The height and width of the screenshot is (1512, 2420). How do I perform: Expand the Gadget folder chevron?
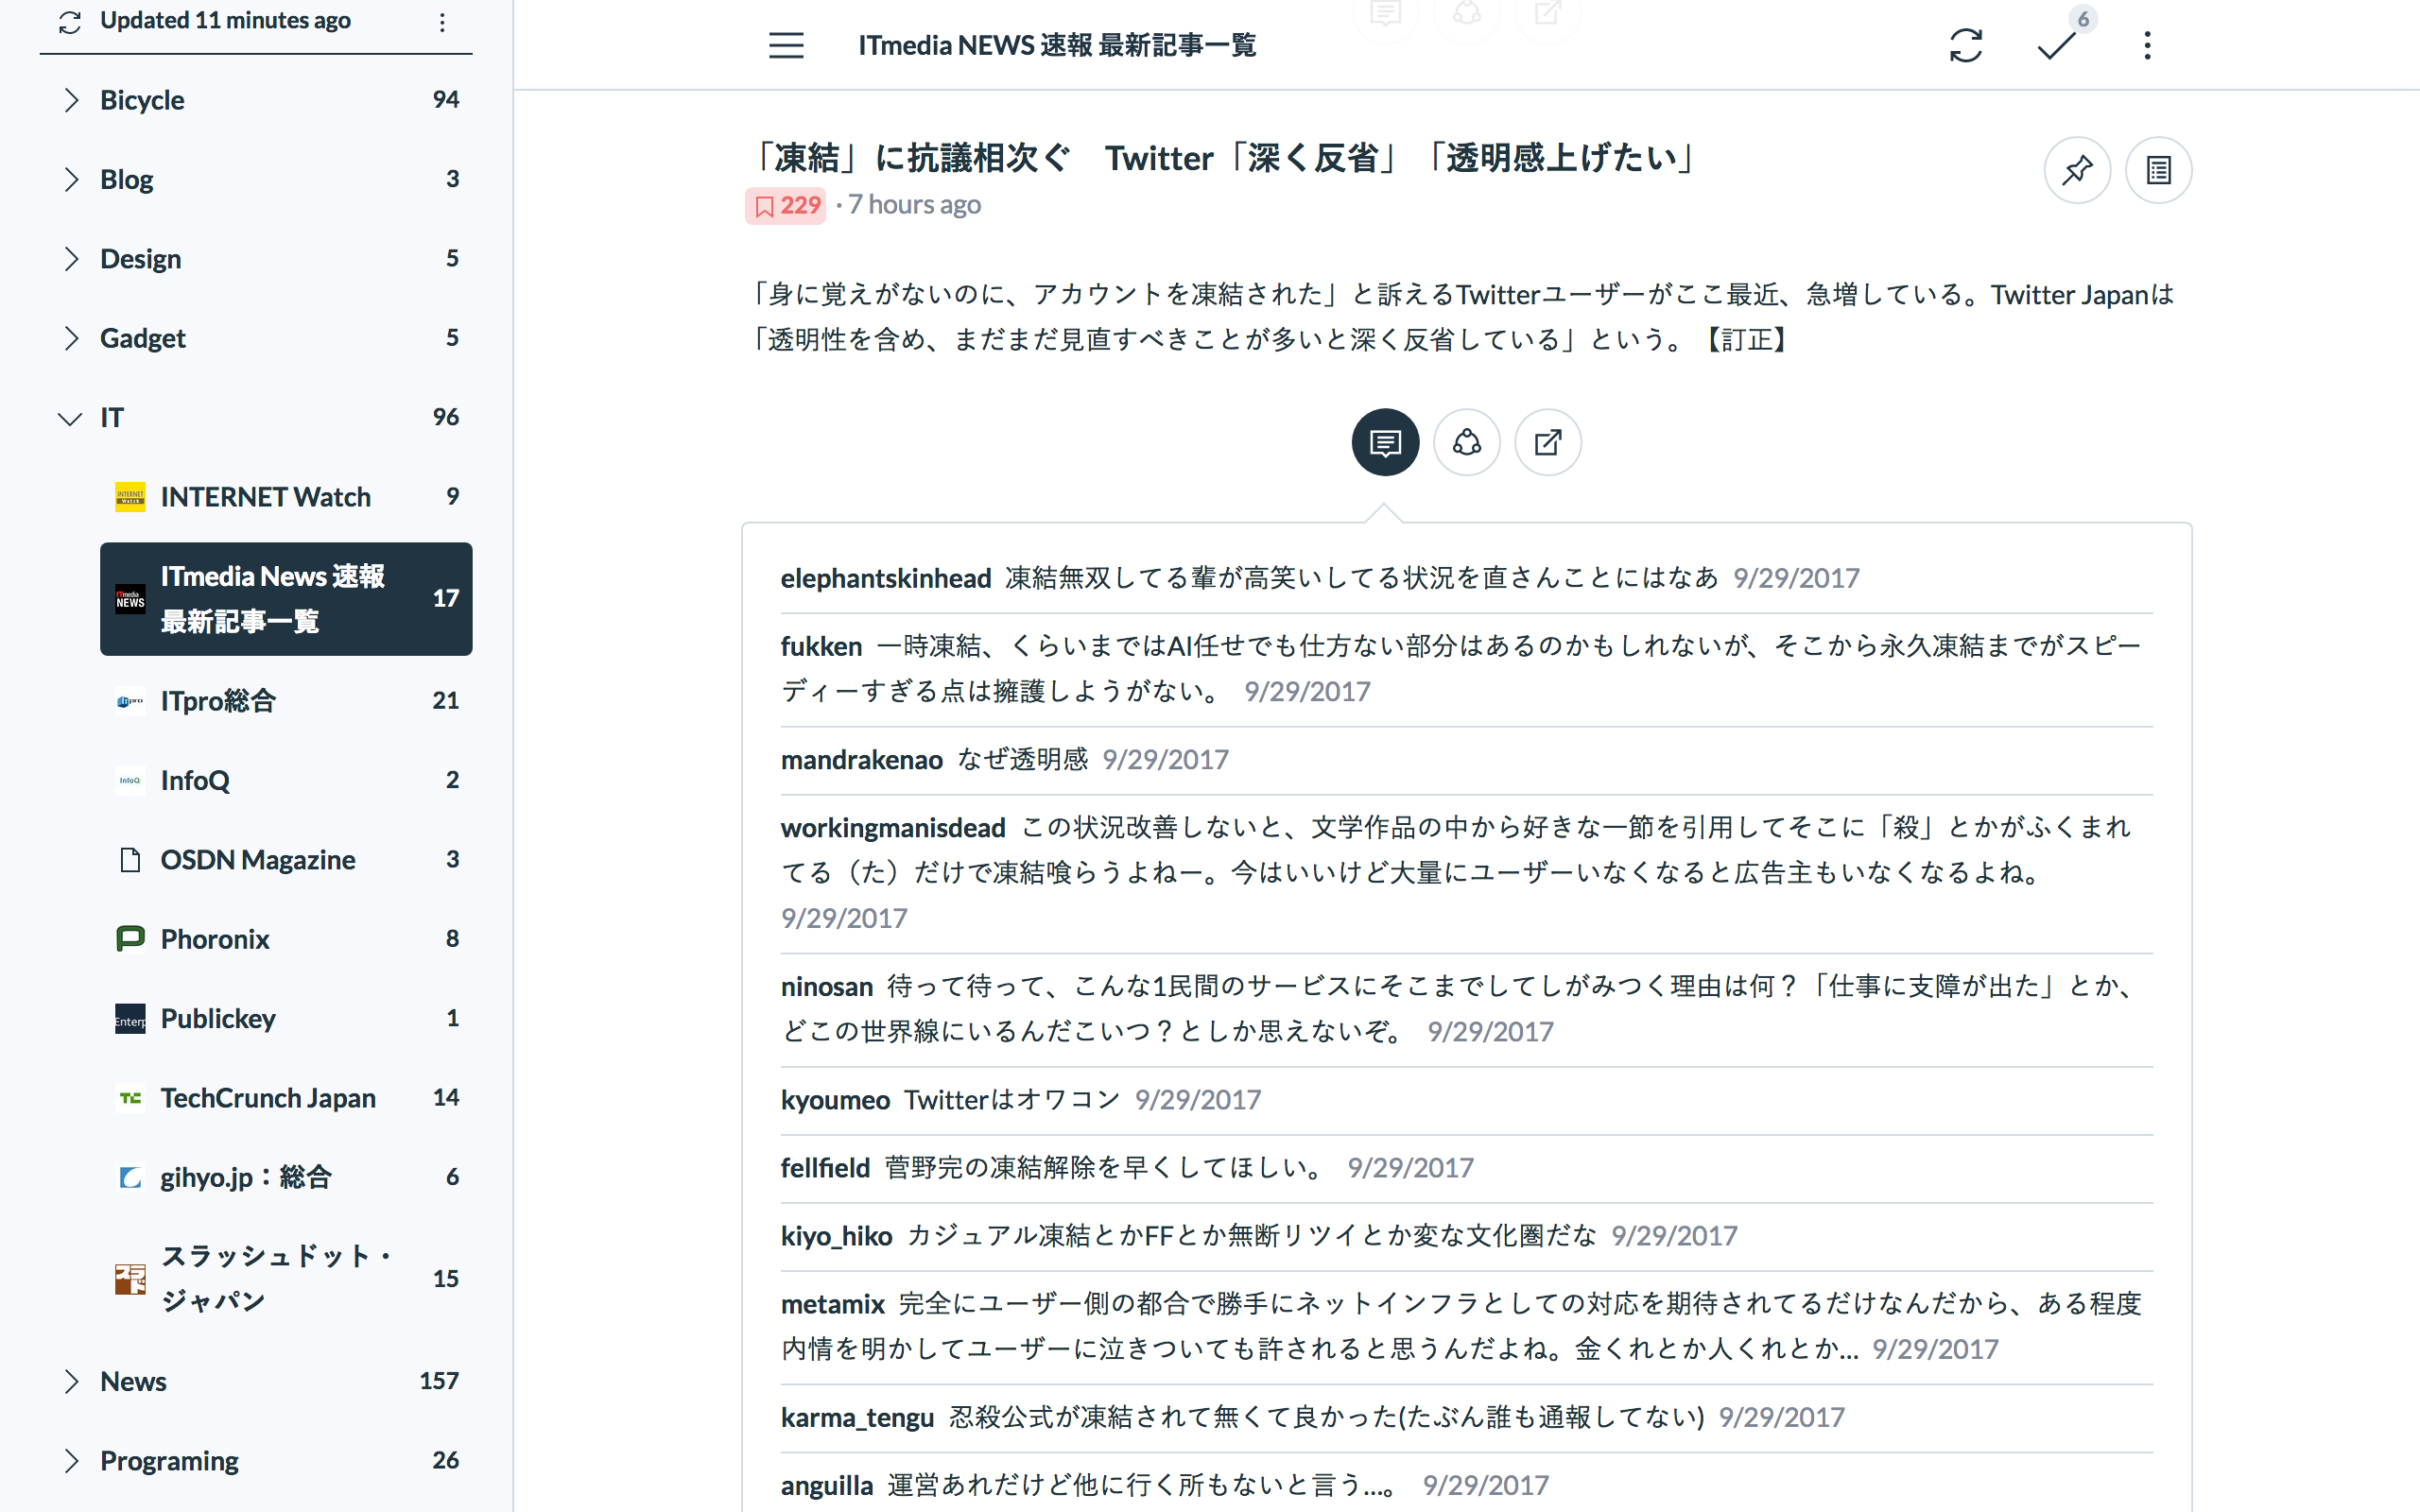pyautogui.click(x=70, y=338)
